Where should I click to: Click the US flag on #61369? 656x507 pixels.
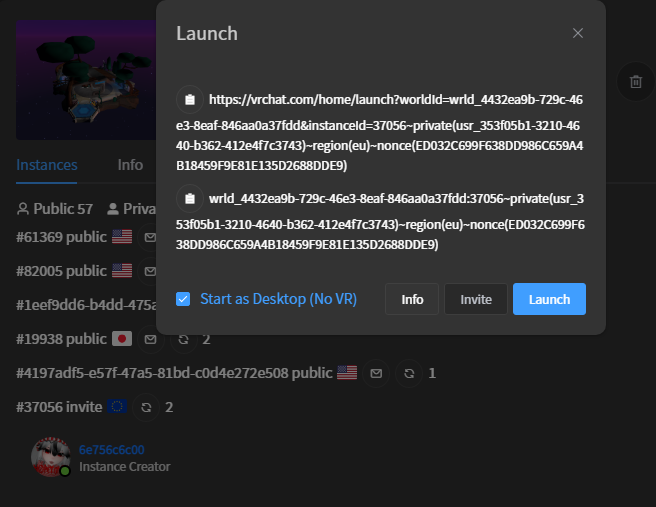[x=122, y=237]
